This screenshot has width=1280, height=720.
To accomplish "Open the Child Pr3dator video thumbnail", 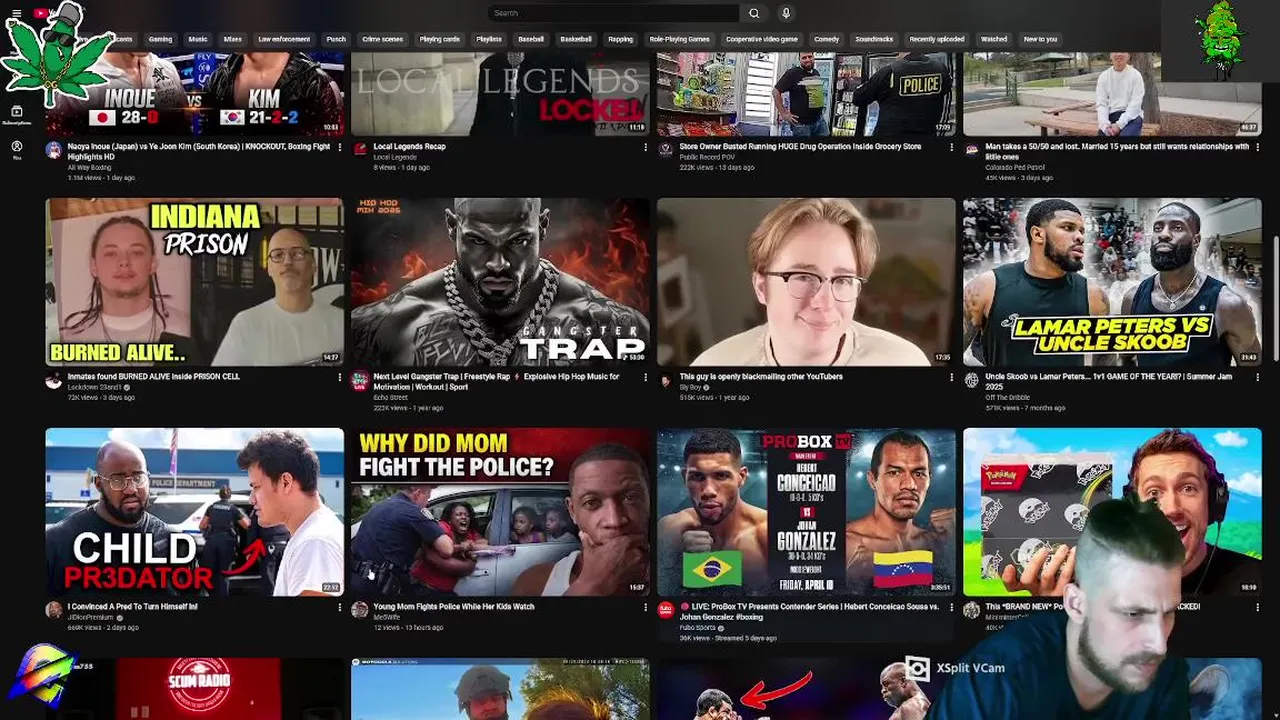I will [x=195, y=512].
